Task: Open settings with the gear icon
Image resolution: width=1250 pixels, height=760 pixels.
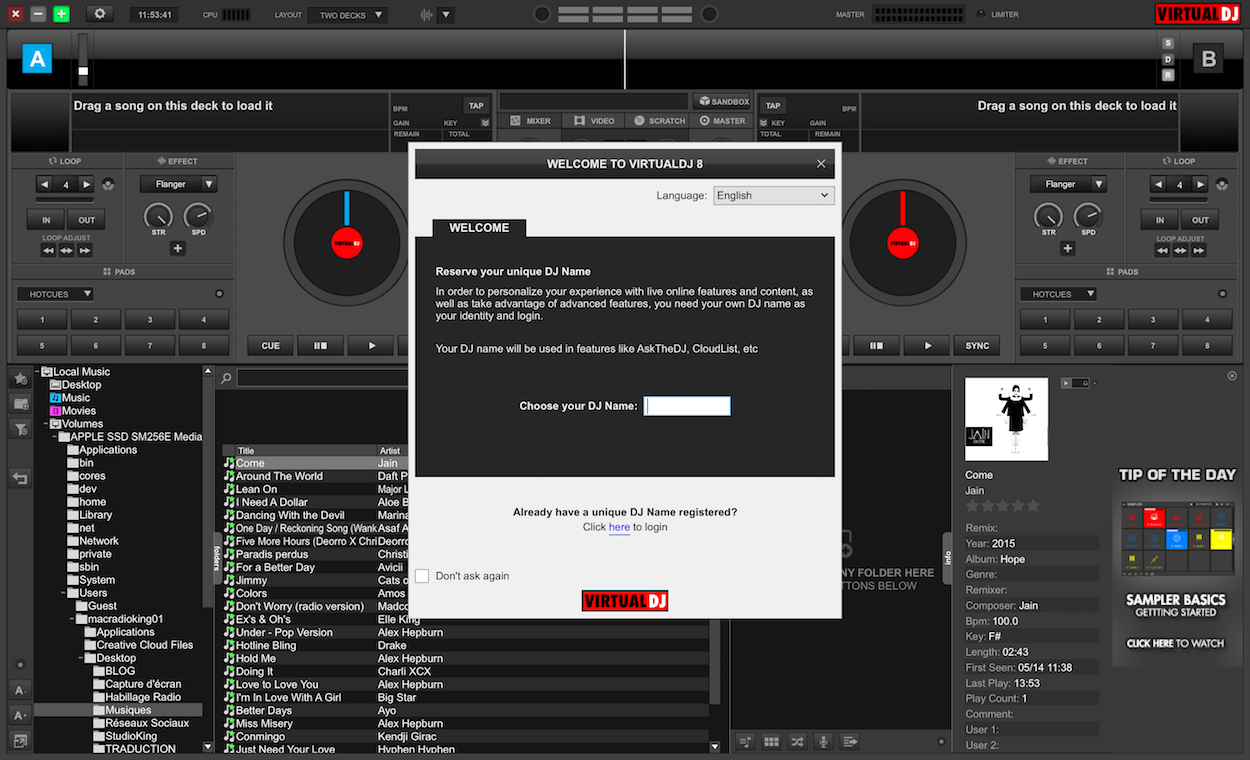Action: (x=99, y=14)
